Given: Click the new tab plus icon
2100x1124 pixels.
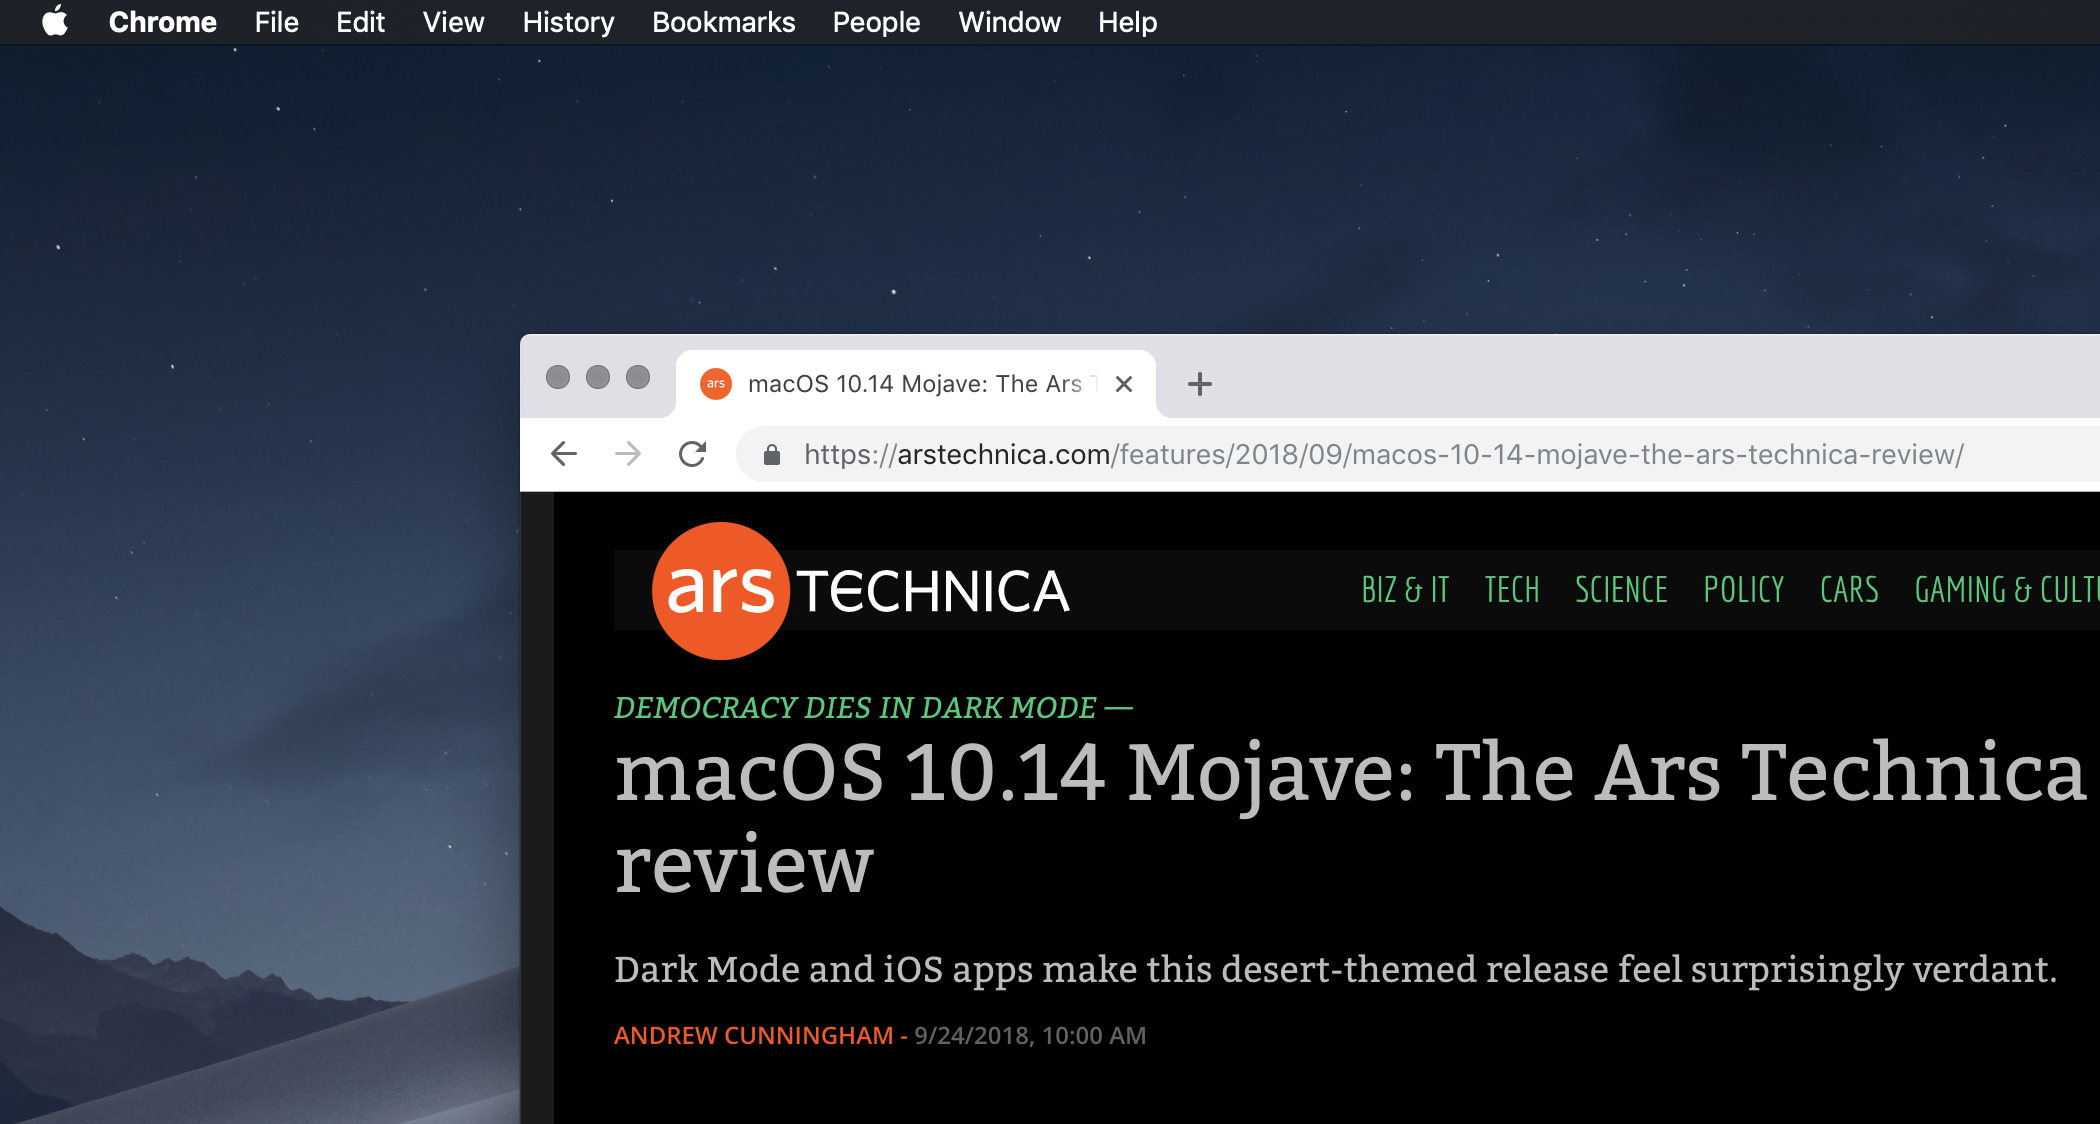Looking at the screenshot, I should 1199,385.
